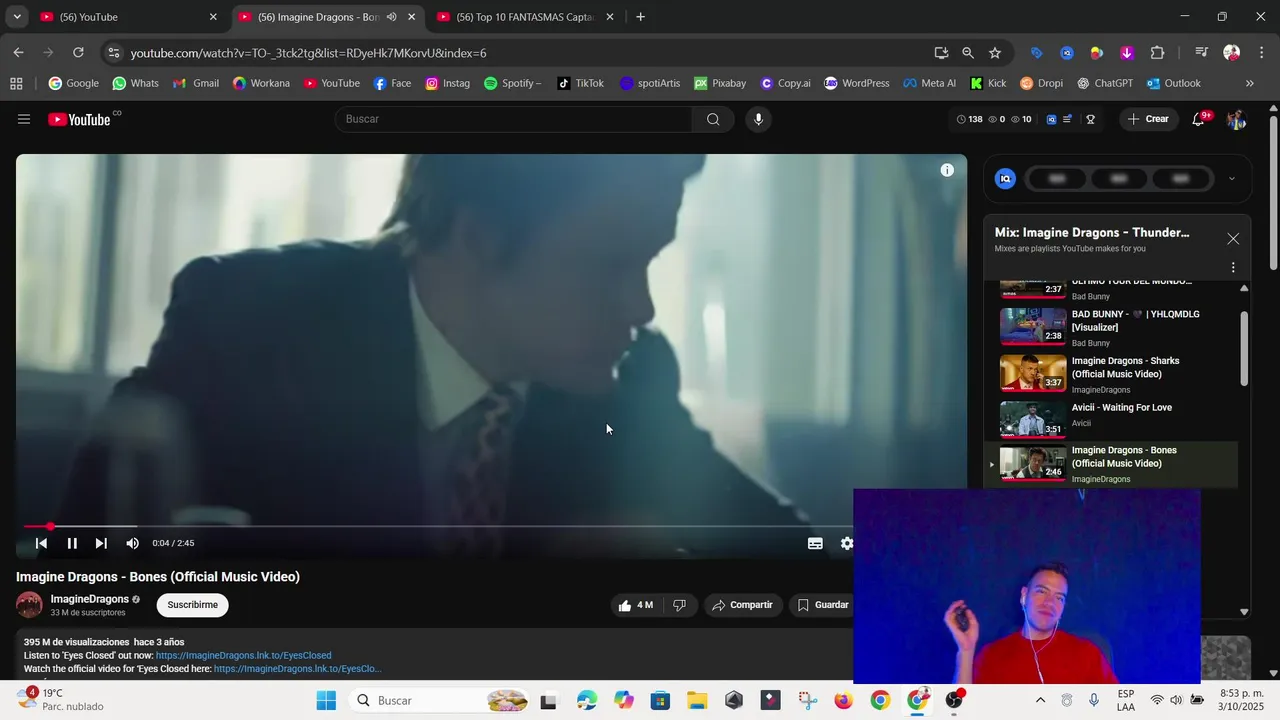Open a new browser tab

pos(641,17)
